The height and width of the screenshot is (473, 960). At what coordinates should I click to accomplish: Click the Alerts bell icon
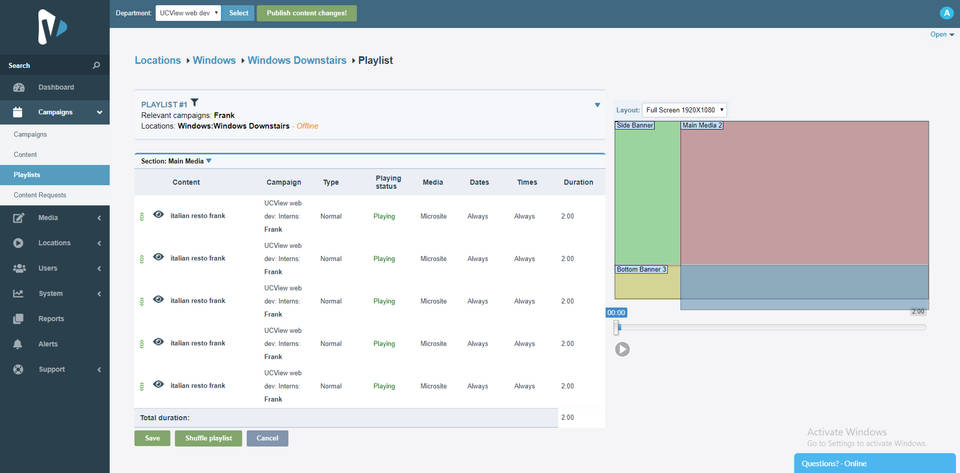18,344
